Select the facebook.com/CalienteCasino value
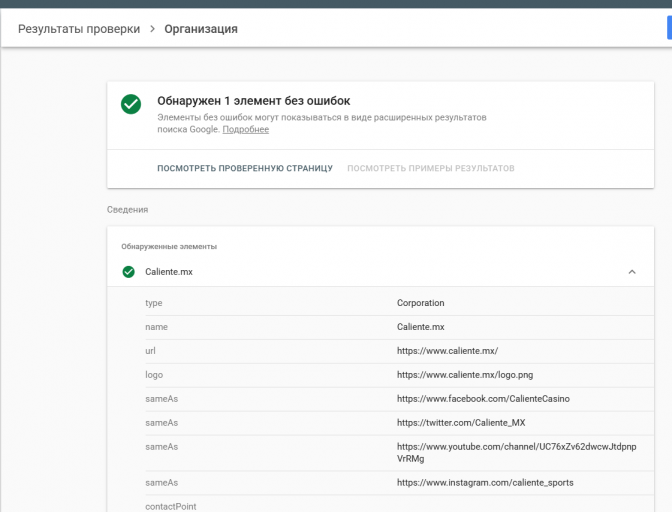The height and width of the screenshot is (512, 672). coord(483,399)
